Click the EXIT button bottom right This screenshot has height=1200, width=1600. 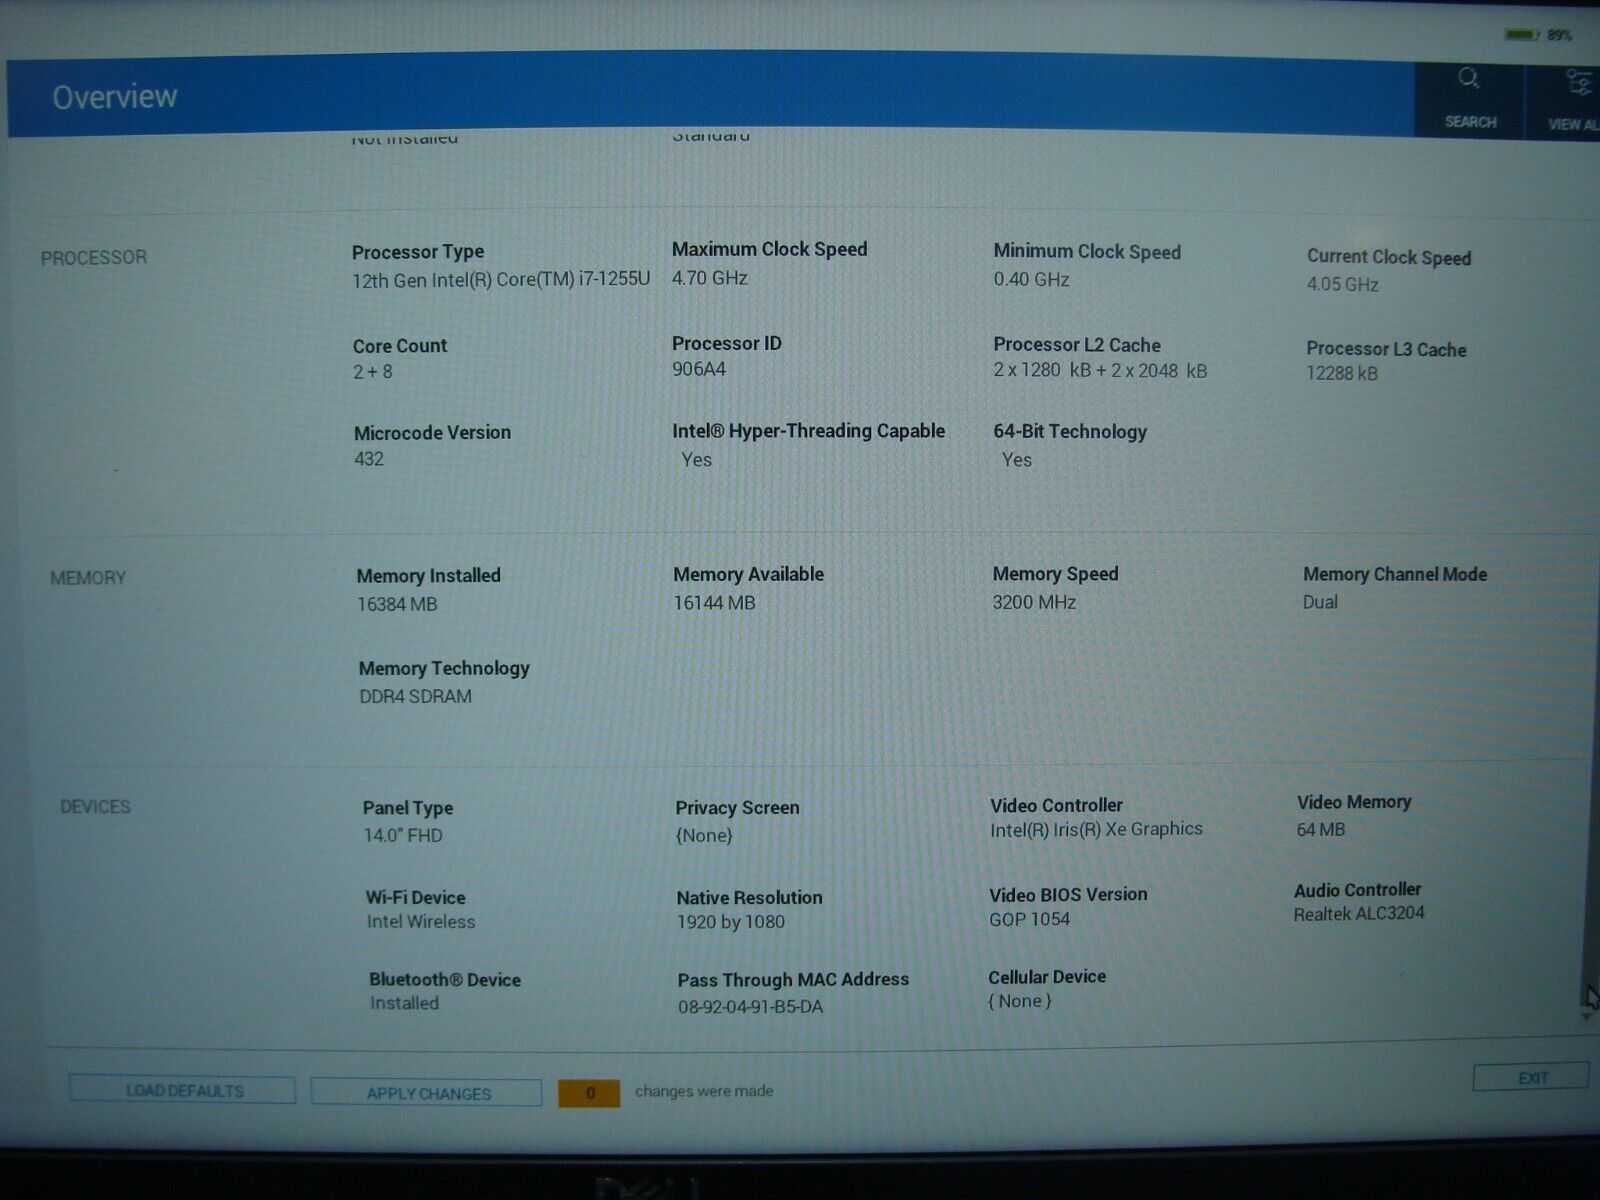click(1530, 1077)
